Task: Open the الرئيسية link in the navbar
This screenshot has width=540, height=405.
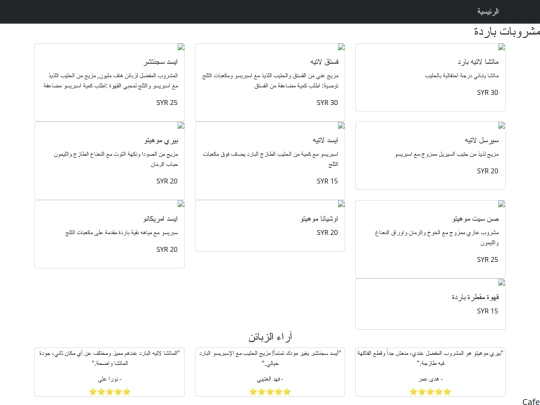Action: [488, 11]
